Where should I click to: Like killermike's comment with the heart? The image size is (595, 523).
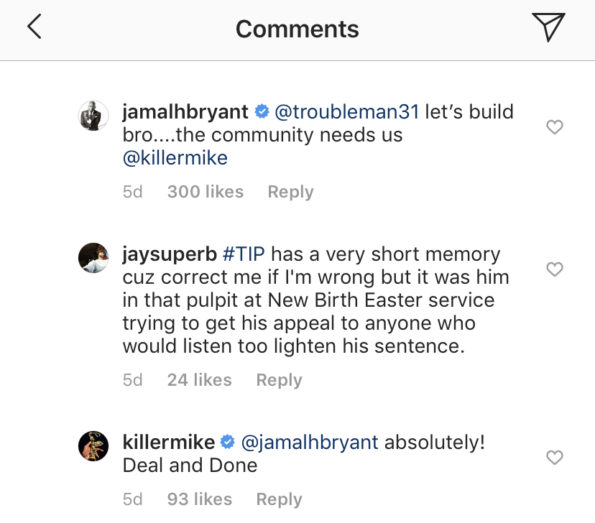click(554, 457)
